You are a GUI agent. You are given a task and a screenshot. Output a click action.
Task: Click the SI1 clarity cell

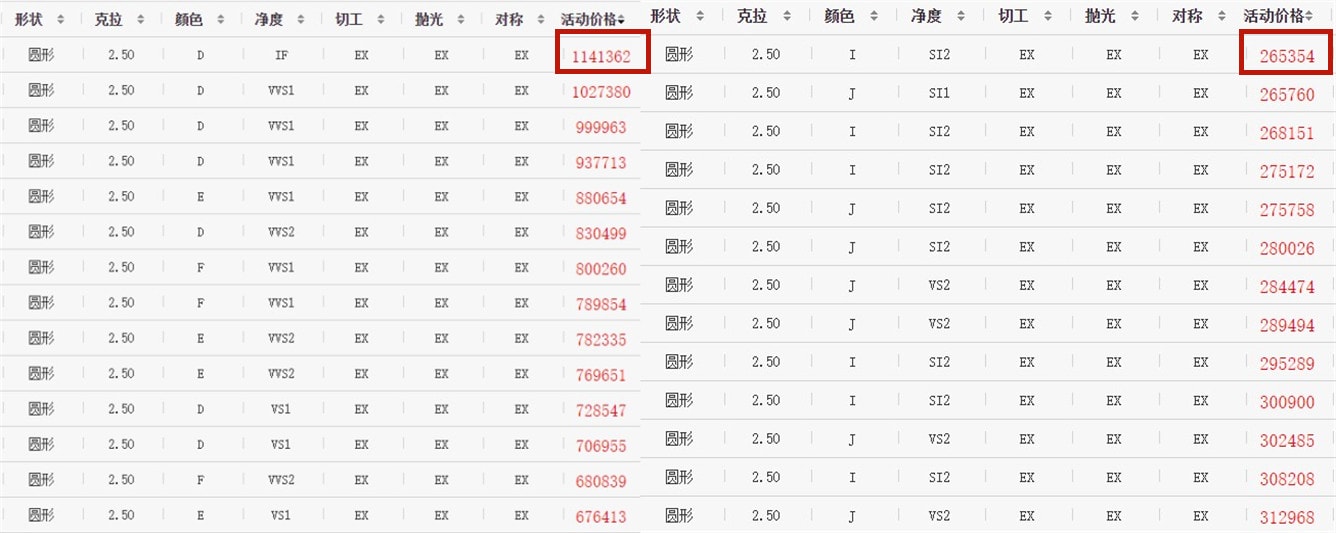tap(939, 94)
